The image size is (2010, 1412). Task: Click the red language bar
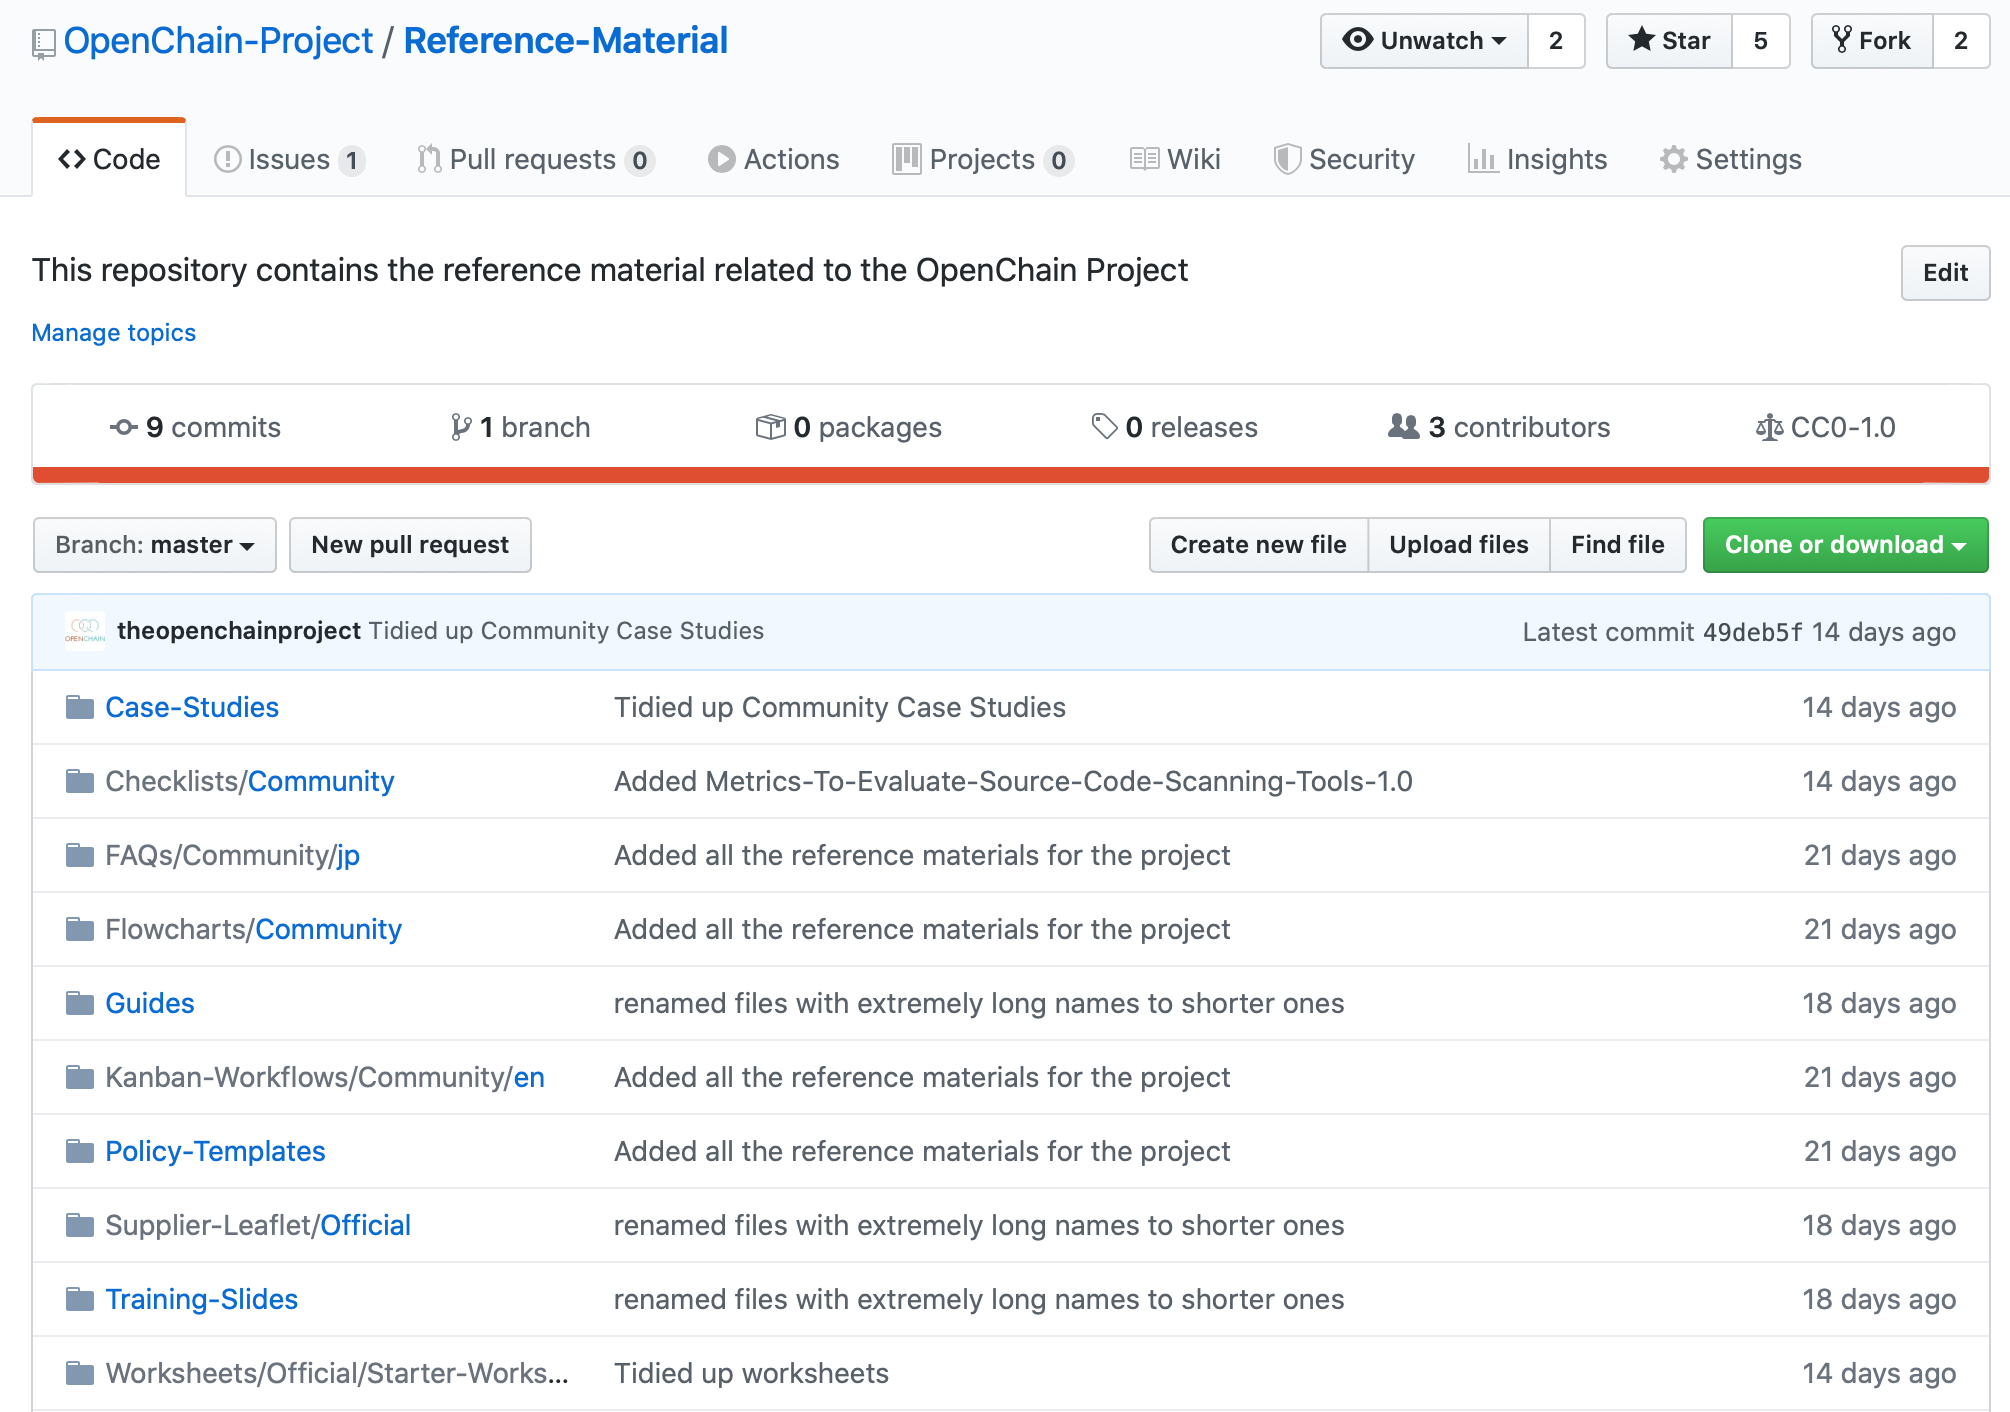[1011, 475]
